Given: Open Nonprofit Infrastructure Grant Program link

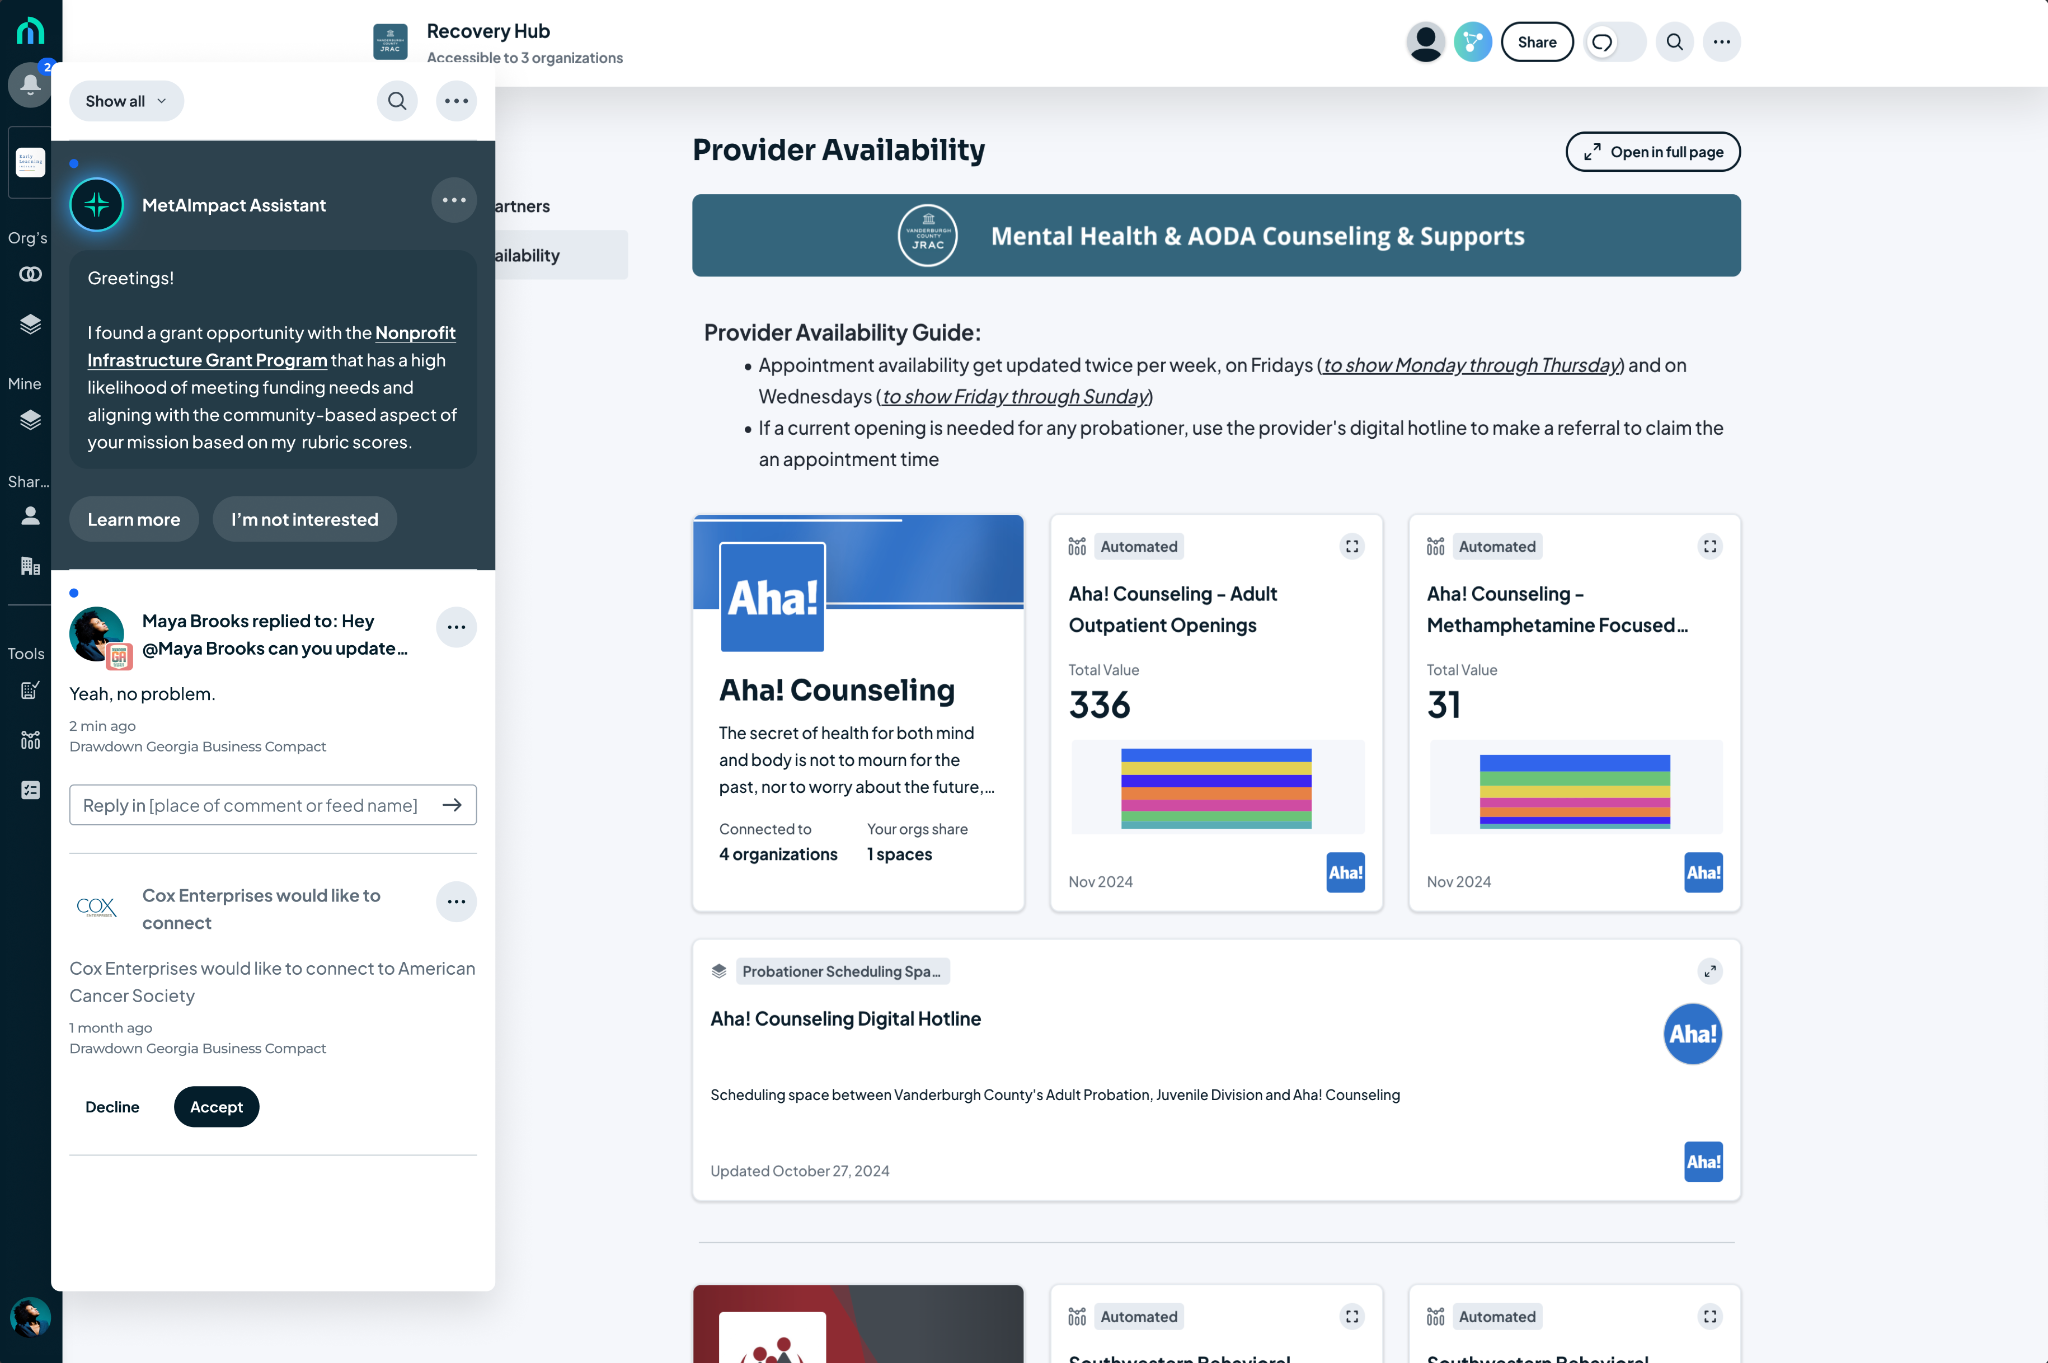Looking at the screenshot, I should pyautogui.click(x=271, y=346).
